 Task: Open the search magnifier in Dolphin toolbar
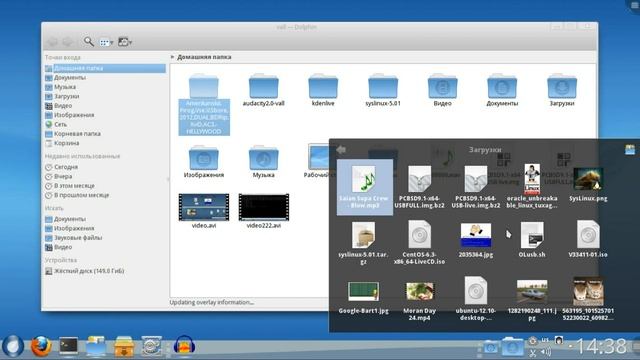89,42
